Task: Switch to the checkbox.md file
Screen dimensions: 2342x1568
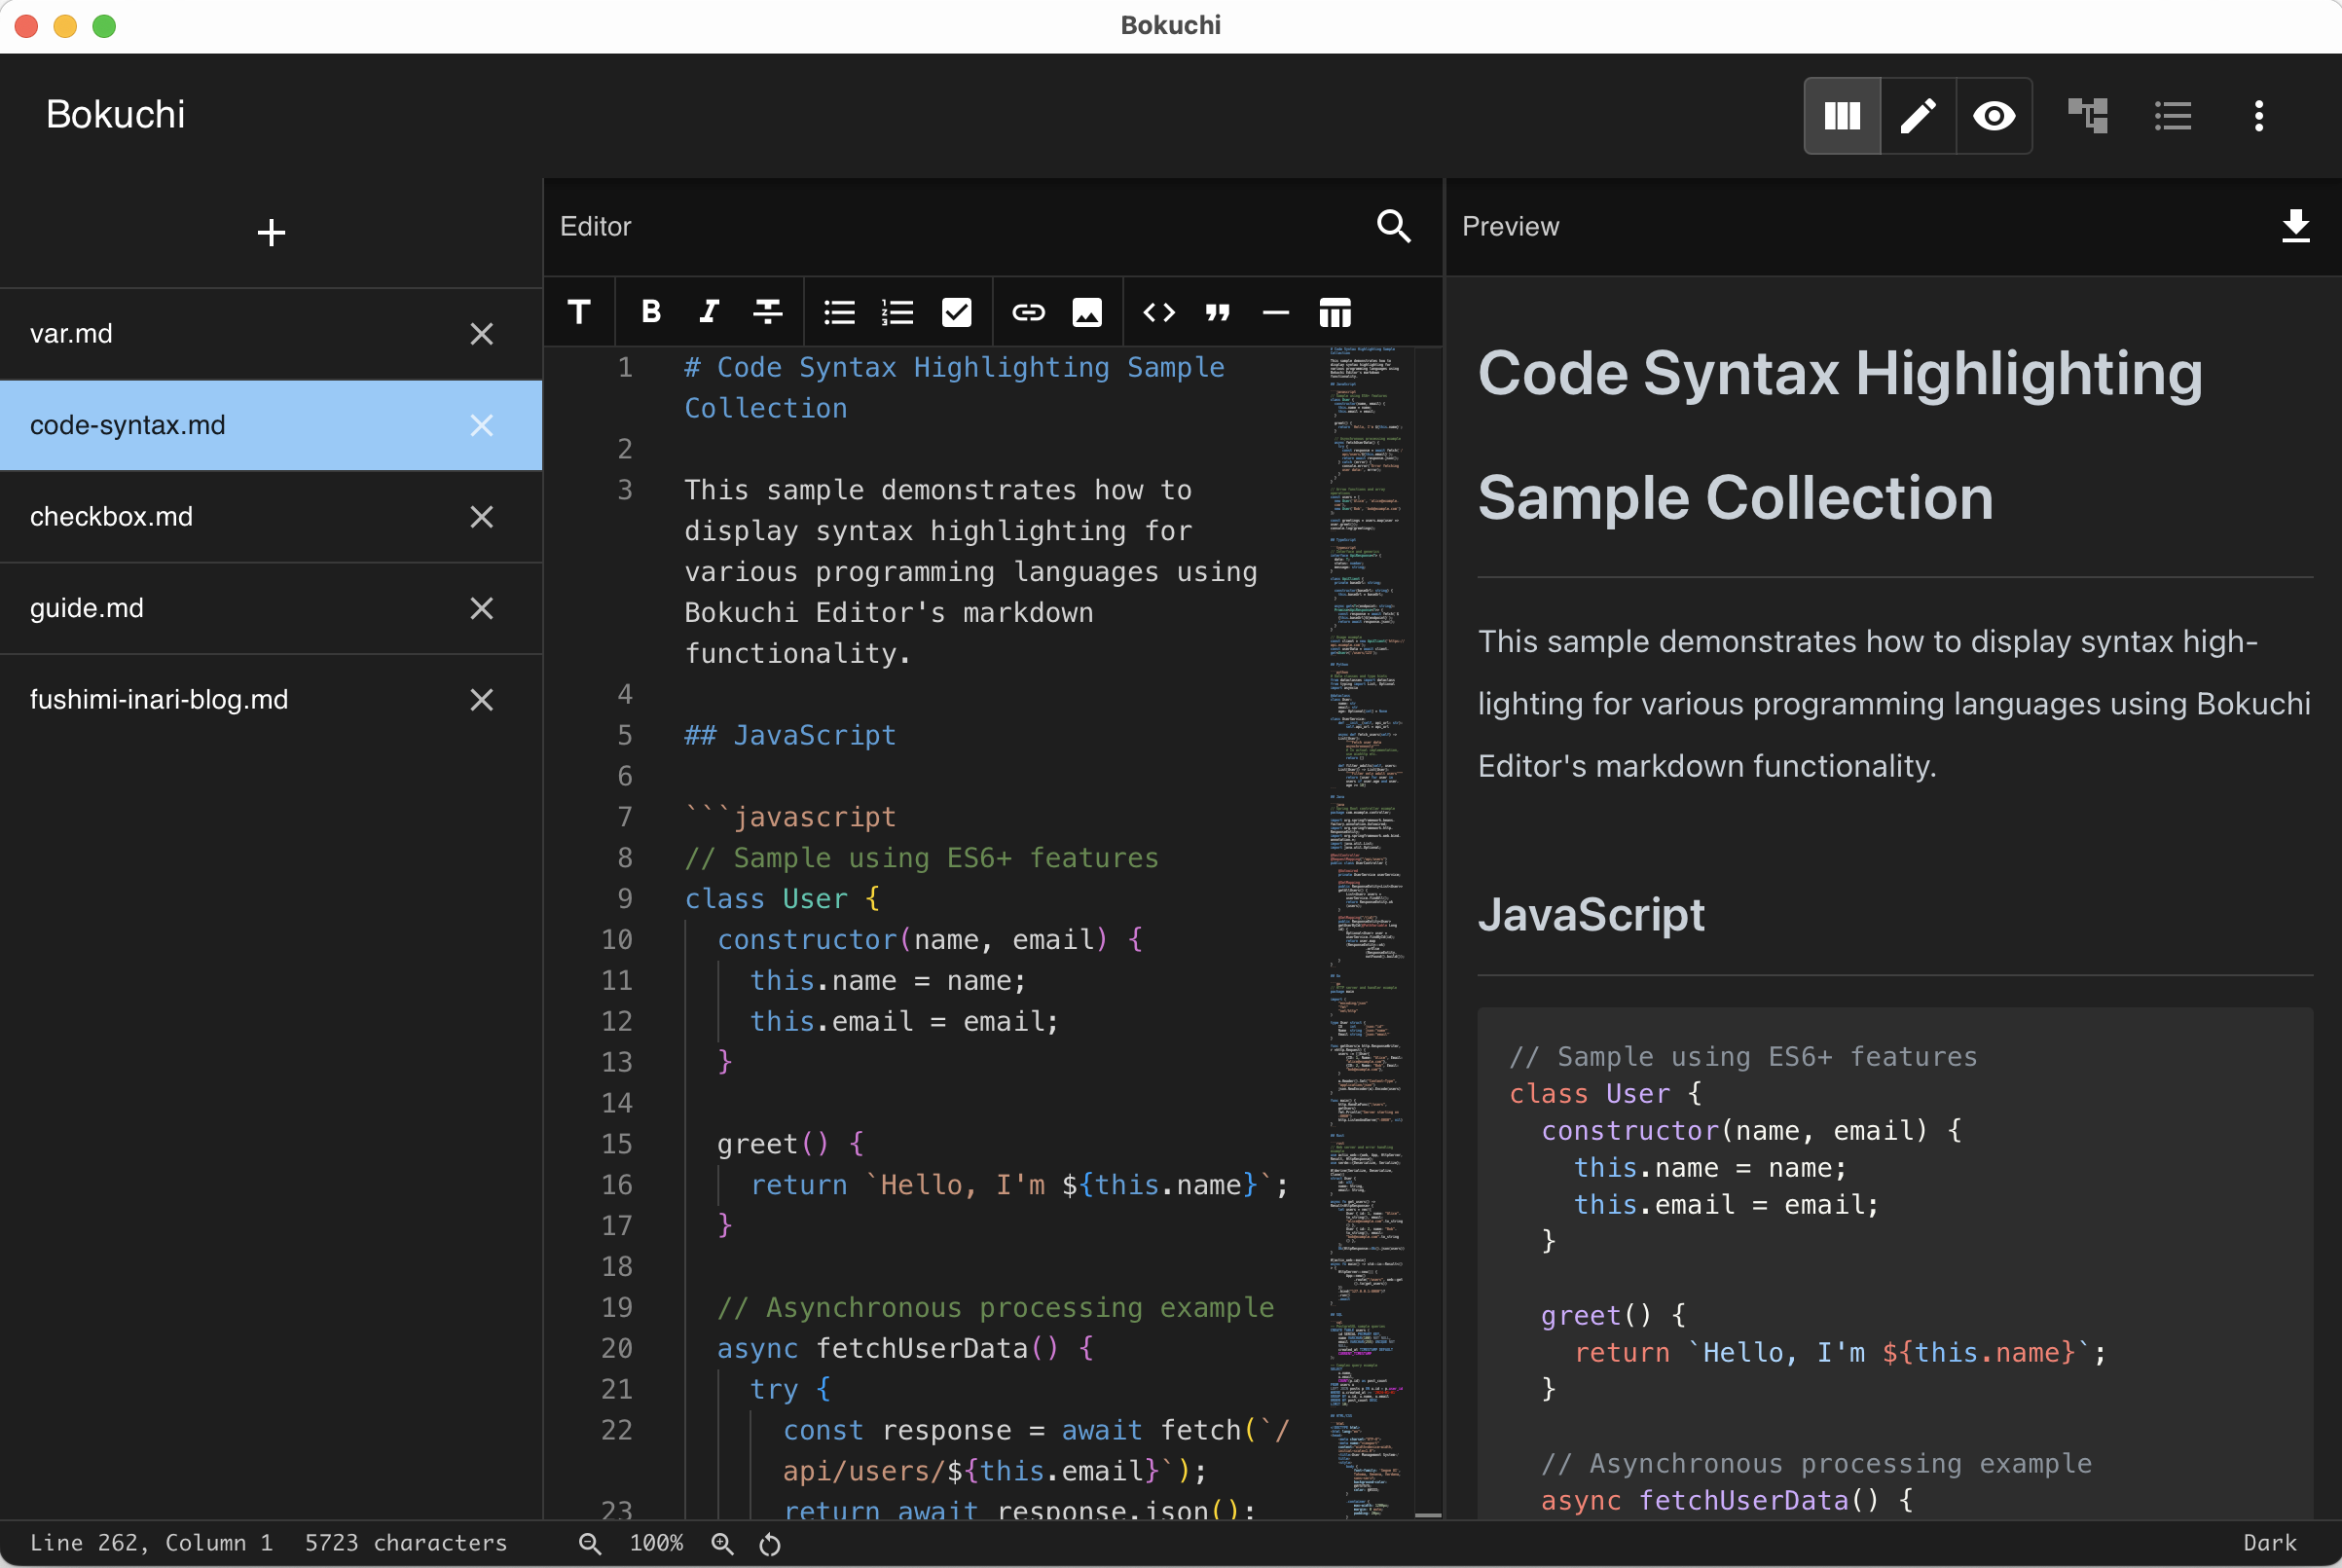Action: tap(200, 516)
